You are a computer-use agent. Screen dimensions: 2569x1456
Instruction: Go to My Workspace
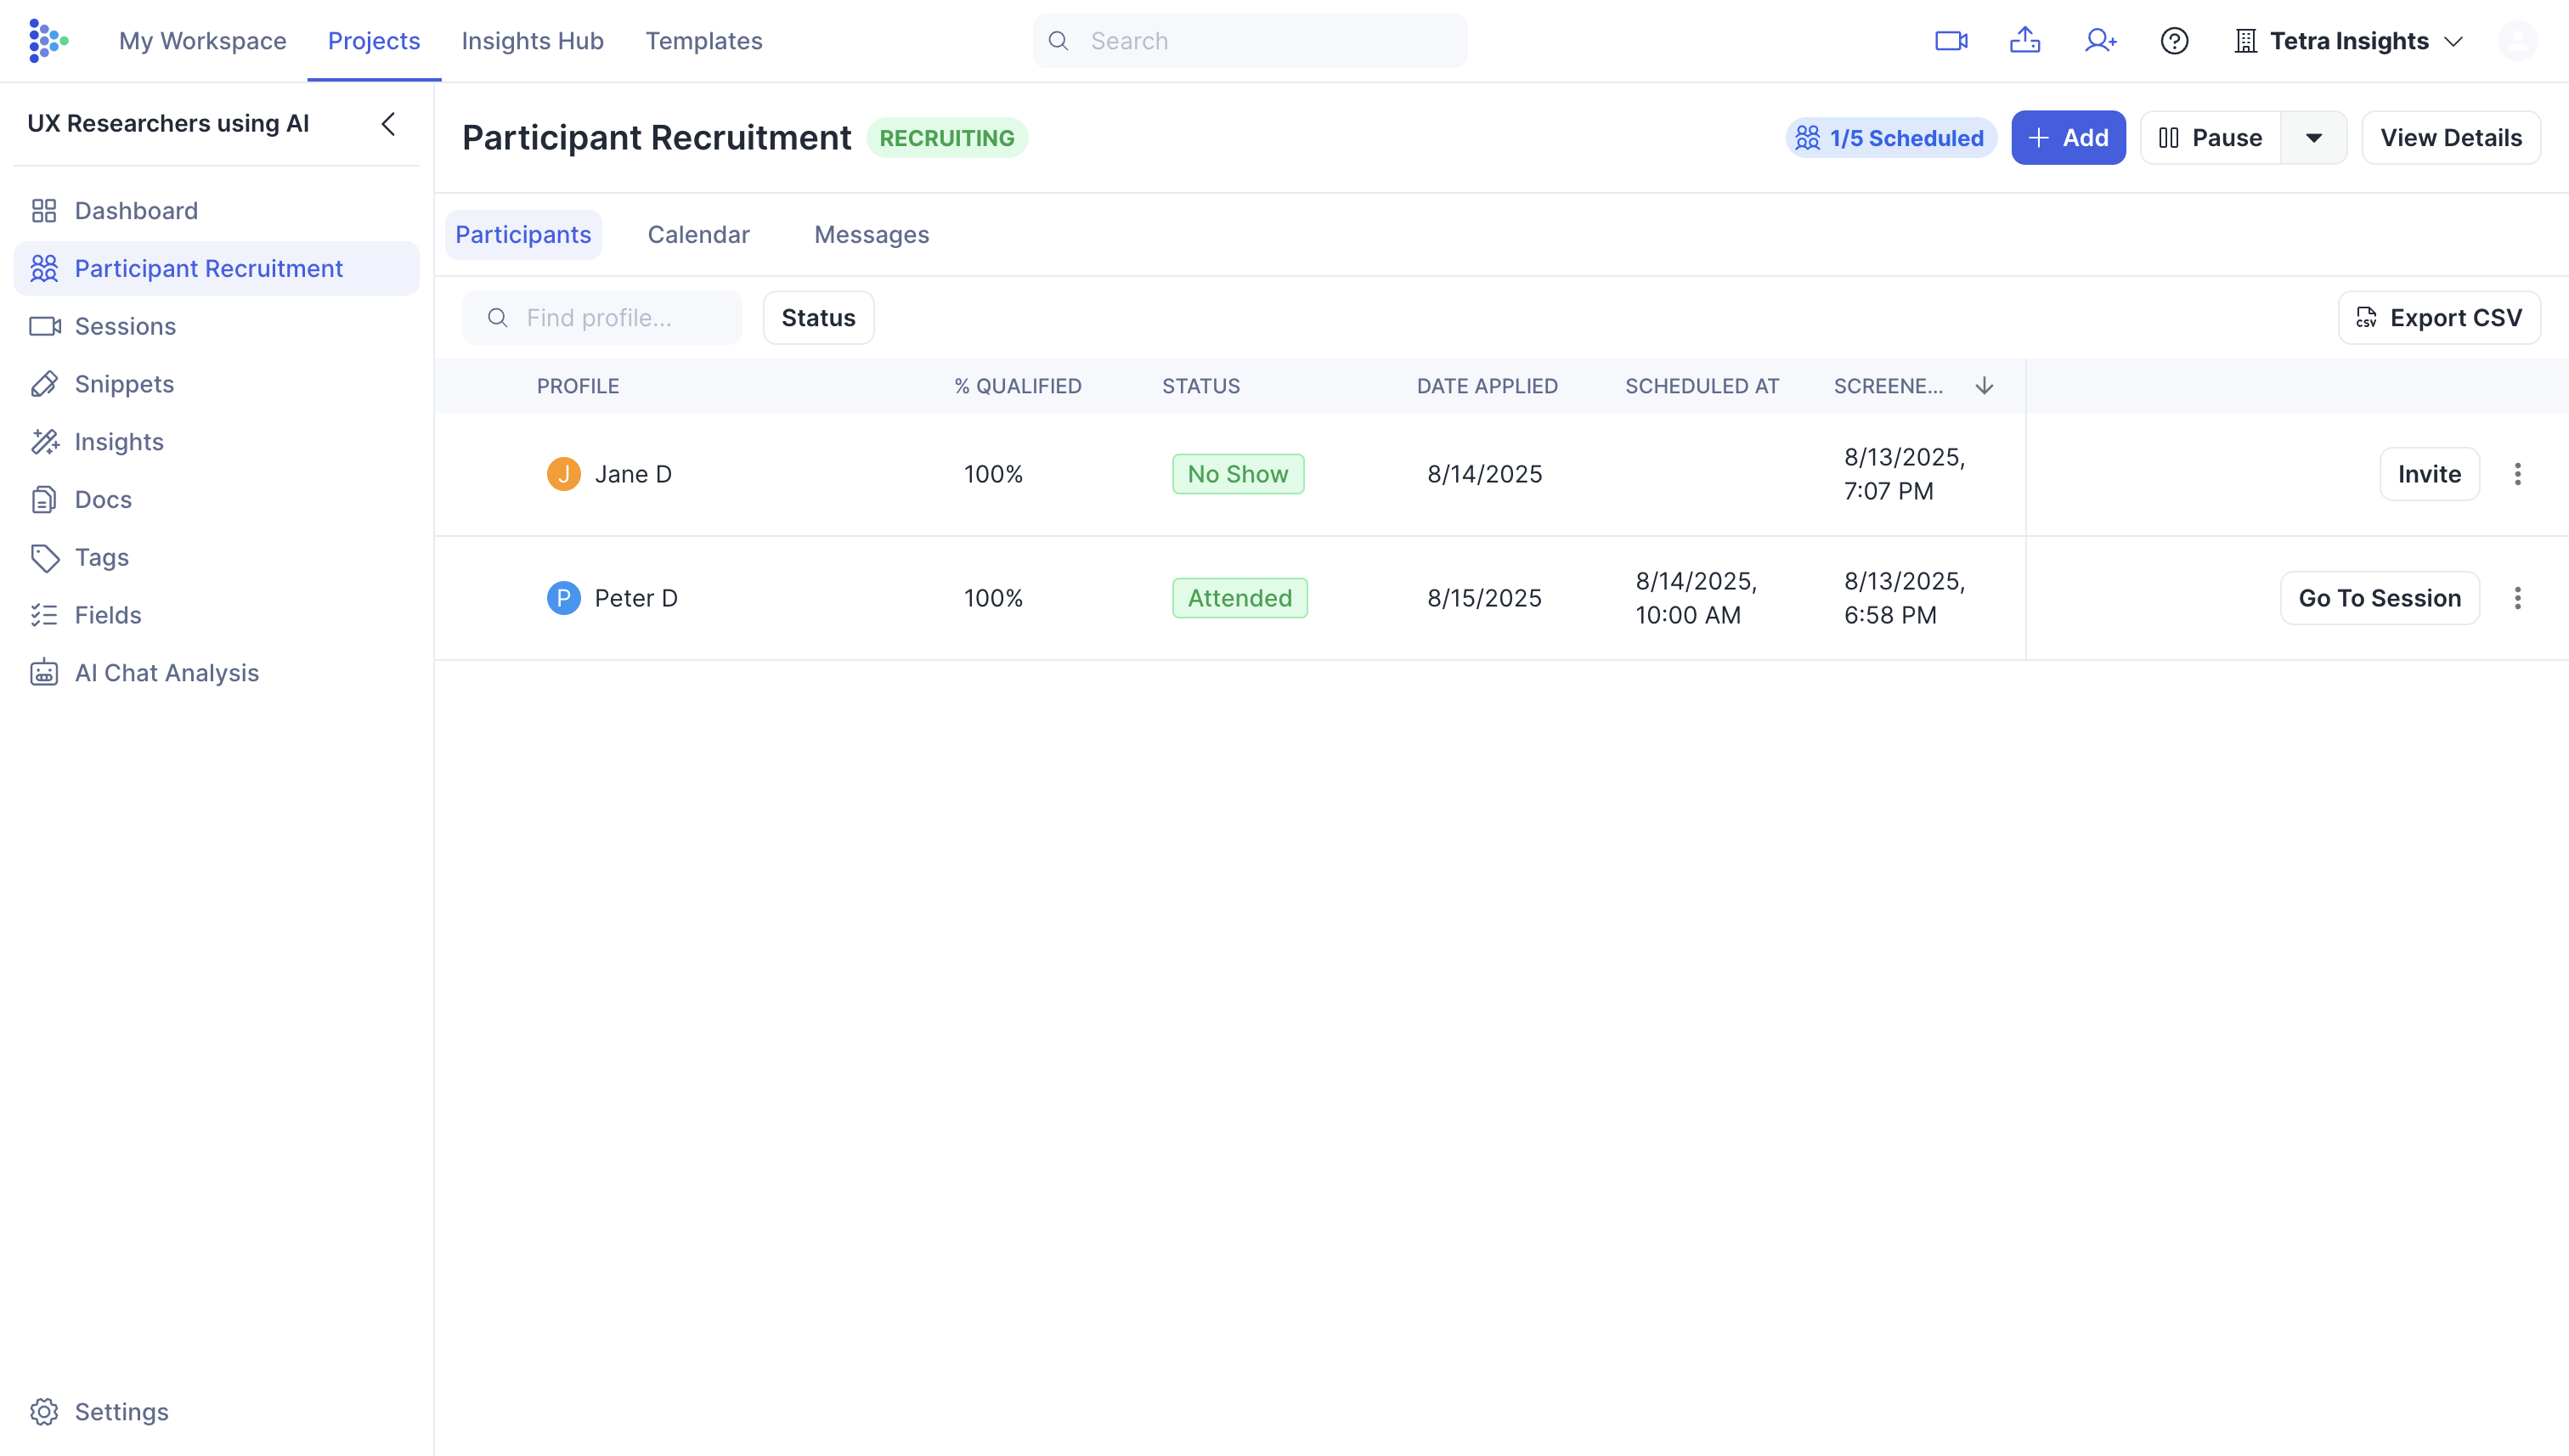pos(202,41)
